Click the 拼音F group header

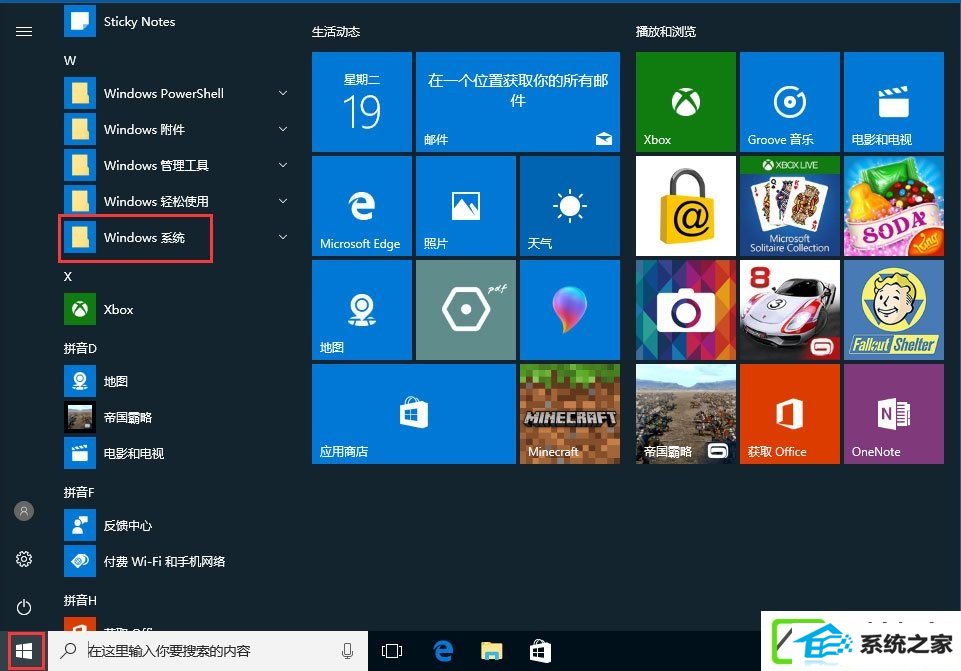click(79, 492)
